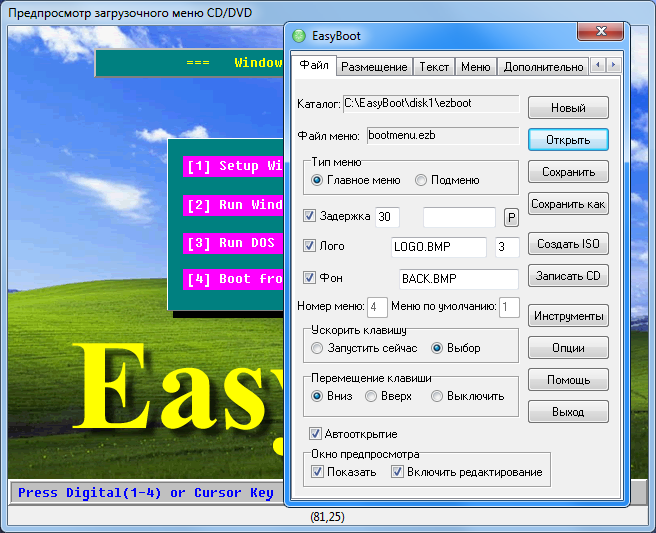The image size is (656, 533).
Task: Click the BACK.BMP background field
Action: [459, 279]
